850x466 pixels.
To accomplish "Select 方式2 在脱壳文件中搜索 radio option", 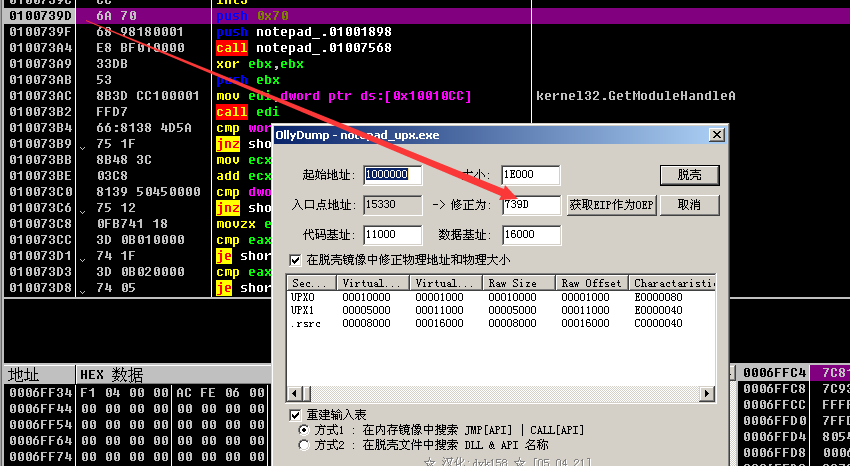I will click(305, 445).
